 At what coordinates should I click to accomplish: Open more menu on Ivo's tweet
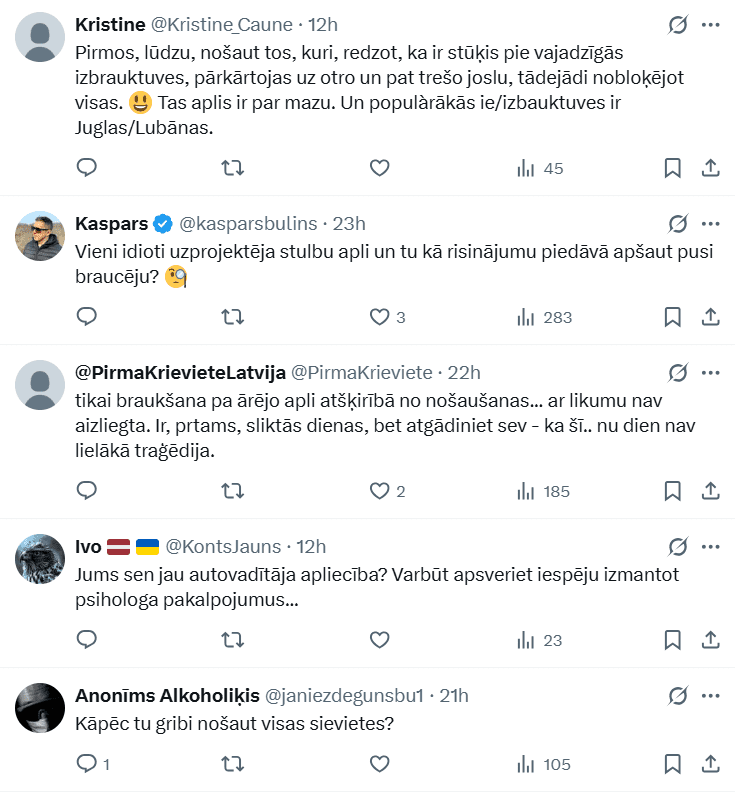click(x=710, y=546)
